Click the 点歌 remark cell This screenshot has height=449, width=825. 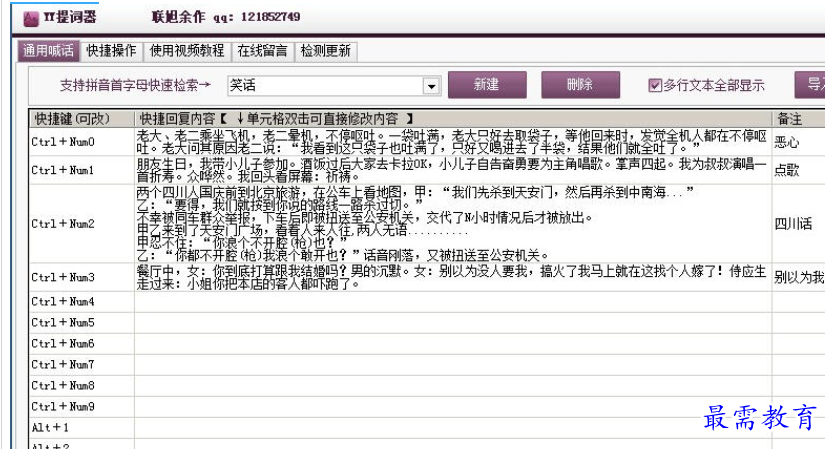click(x=799, y=170)
